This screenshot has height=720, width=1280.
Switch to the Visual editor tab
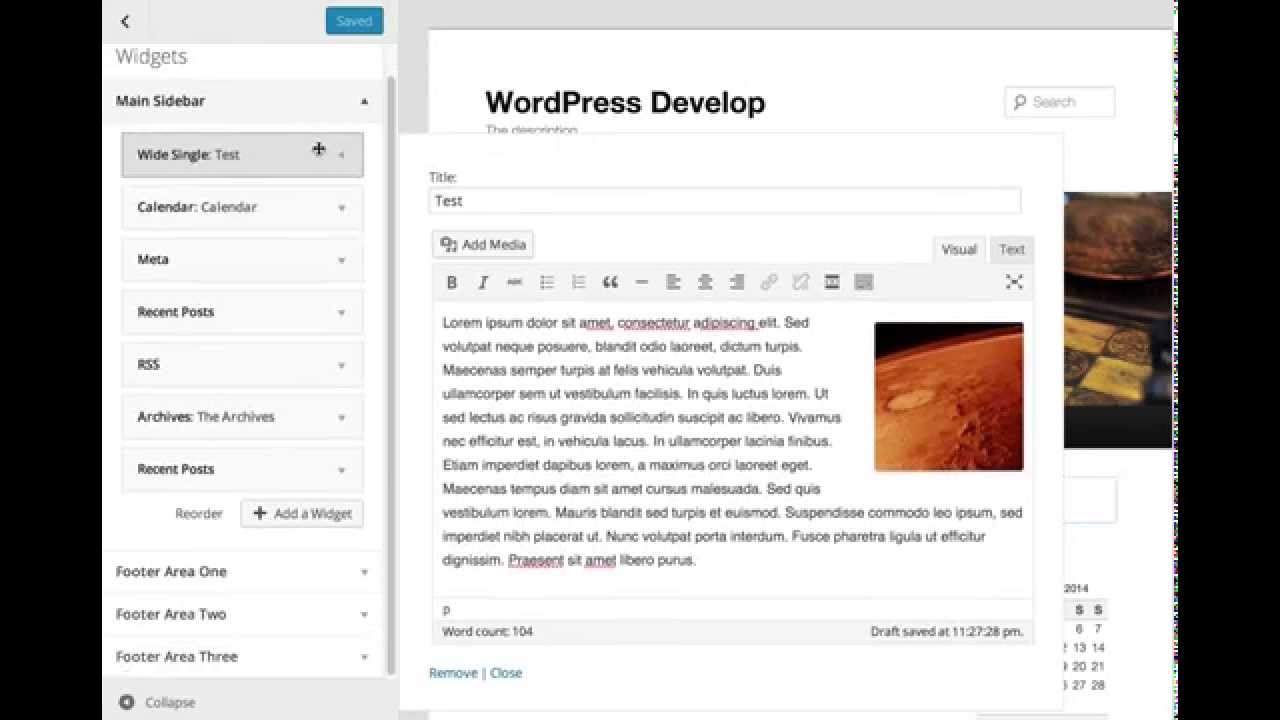(x=958, y=249)
